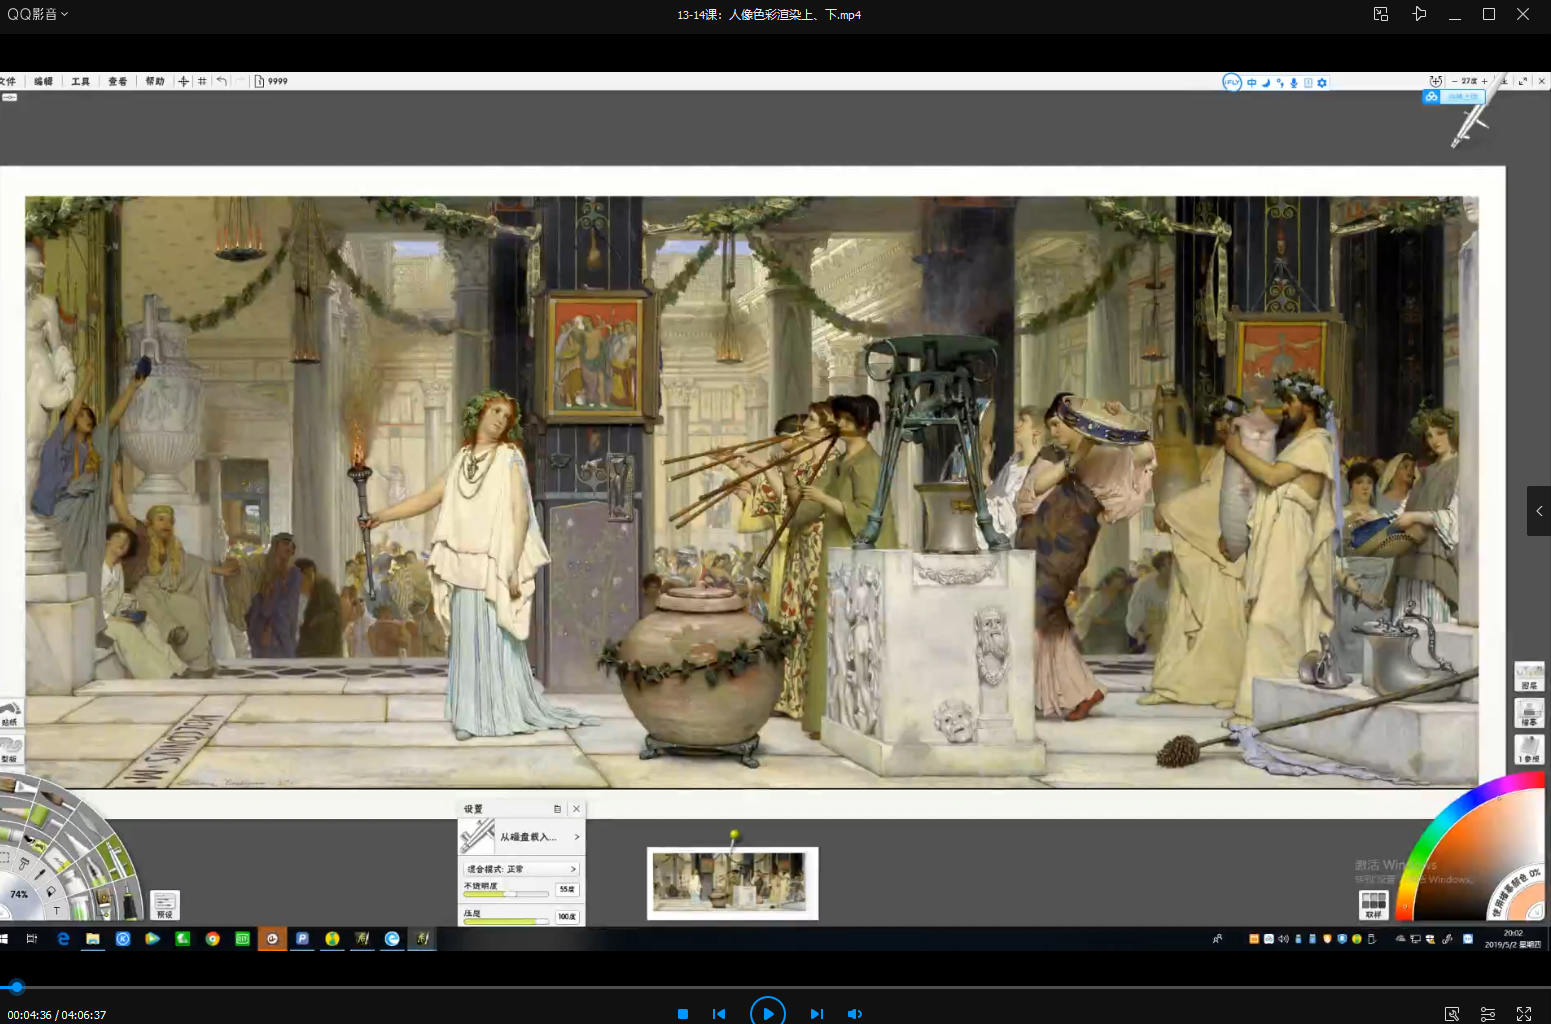Image resolution: width=1551 pixels, height=1024 pixels.
Task: Expand the 混合模式 blend mode option
Action: point(521,869)
